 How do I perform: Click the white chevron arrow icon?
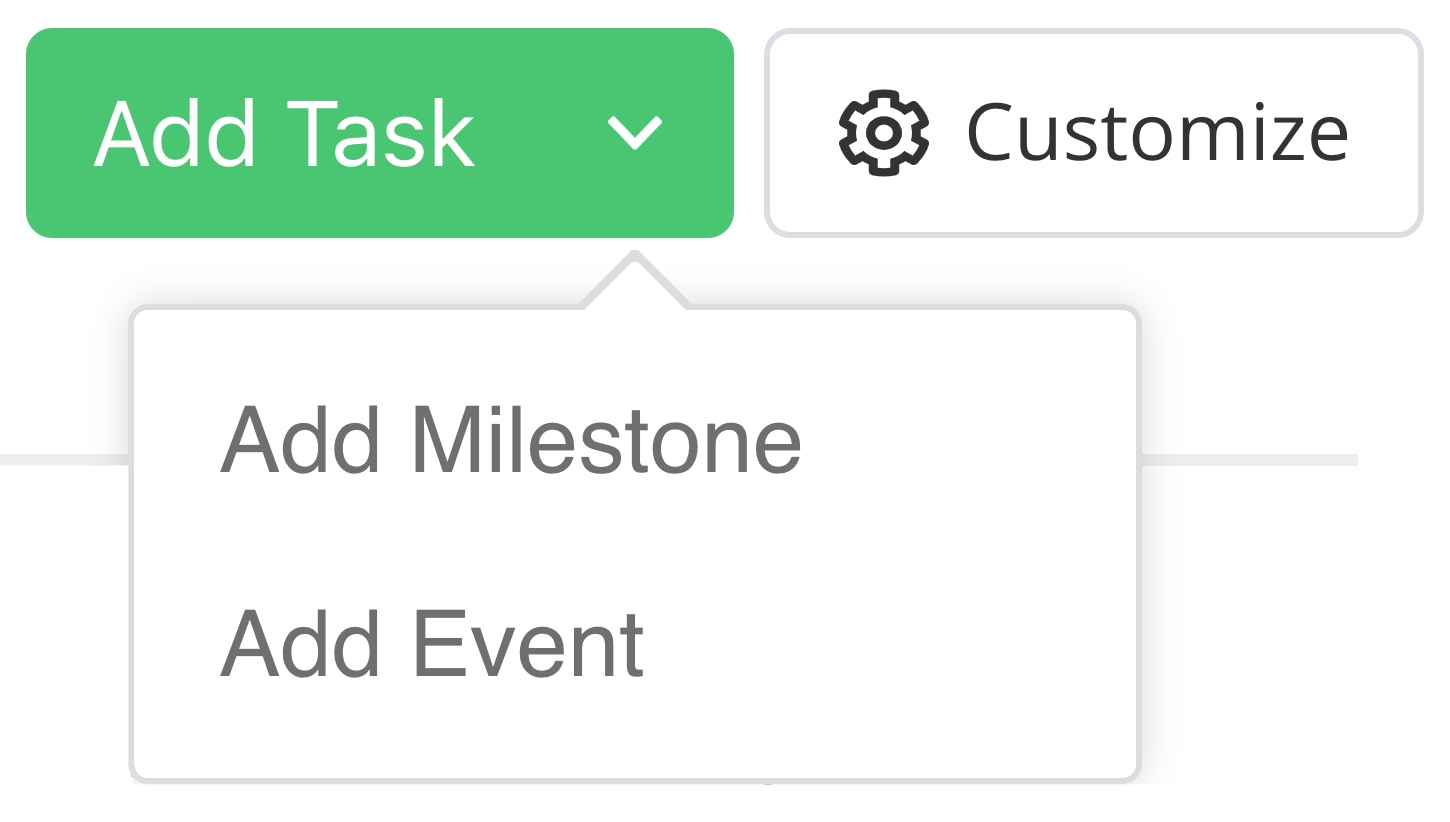pos(635,132)
